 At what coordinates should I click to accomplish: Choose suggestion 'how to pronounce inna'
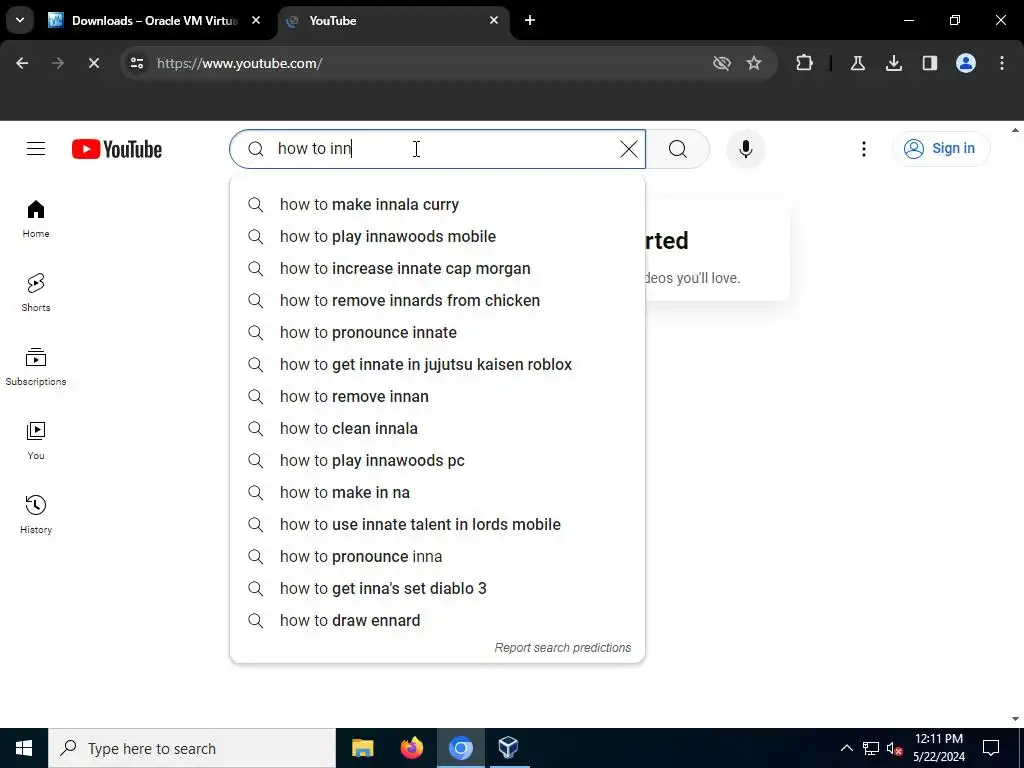click(437, 556)
